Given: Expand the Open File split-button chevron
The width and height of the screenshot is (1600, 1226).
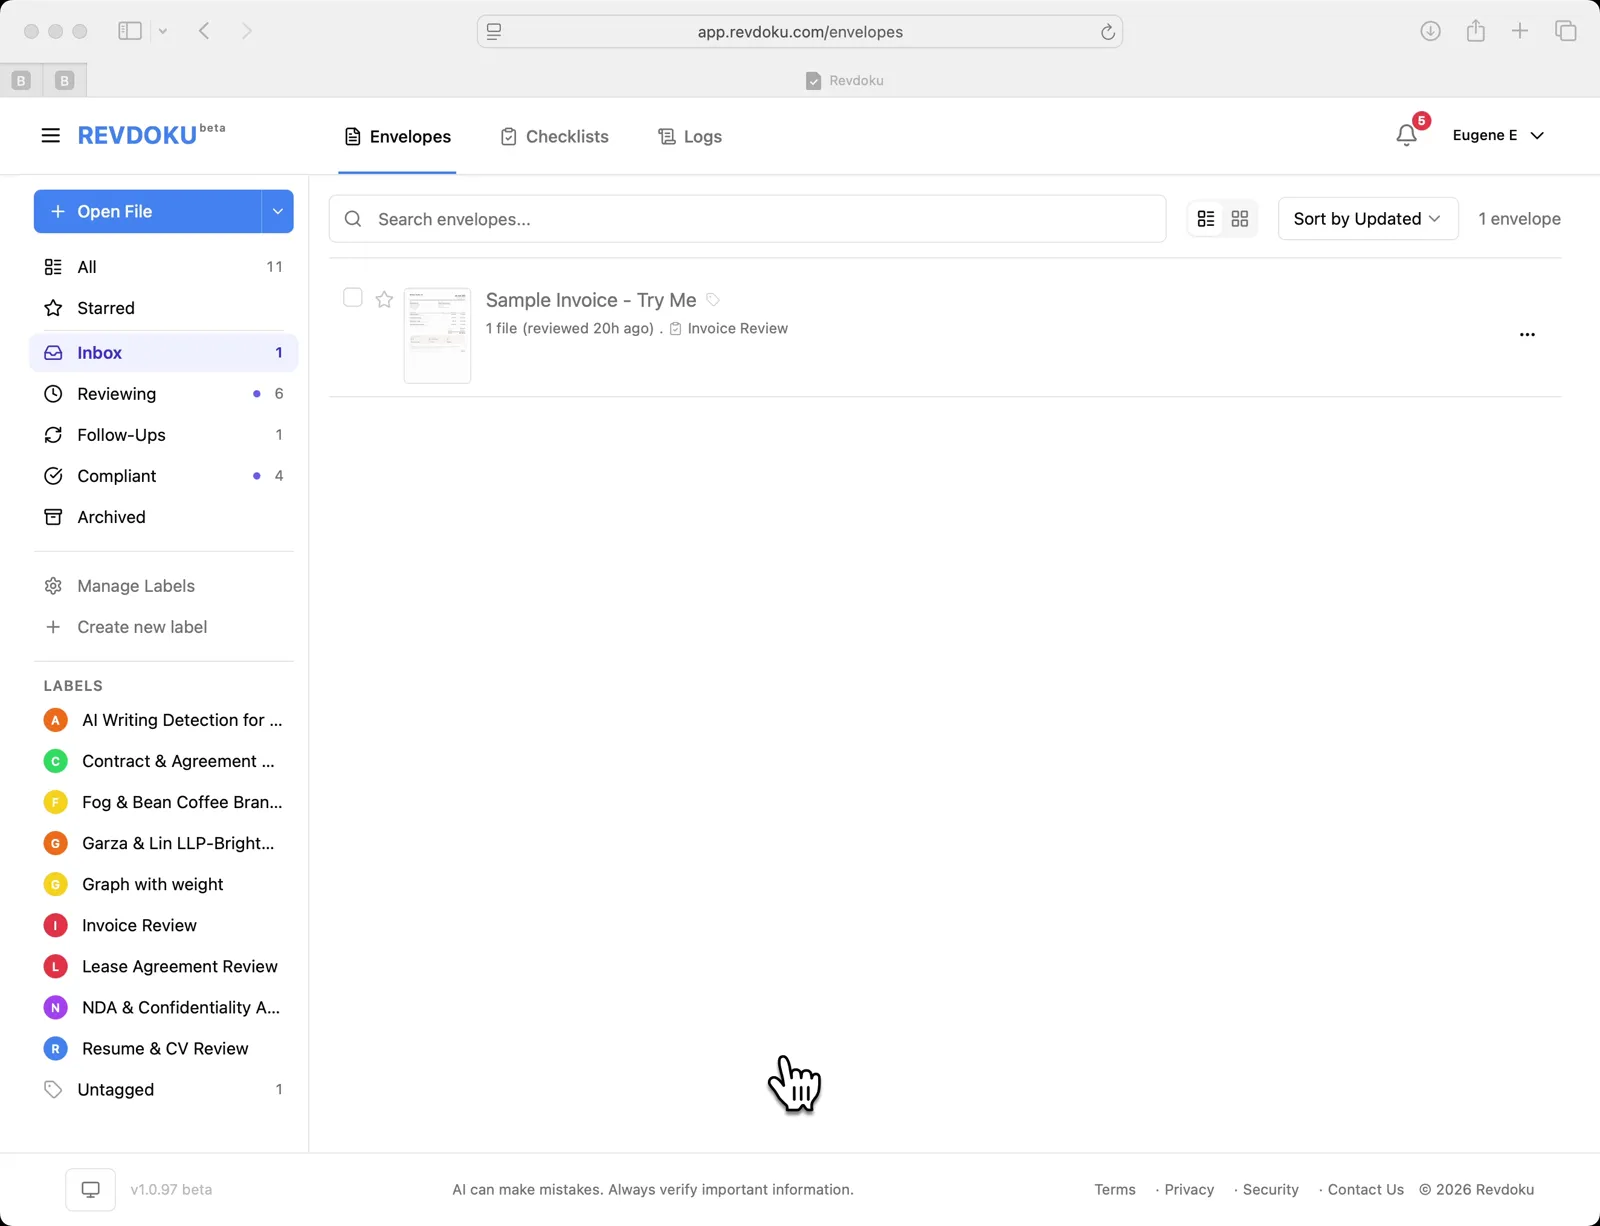Looking at the screenshot, I should pyautogui.click(x=277, y=211).
